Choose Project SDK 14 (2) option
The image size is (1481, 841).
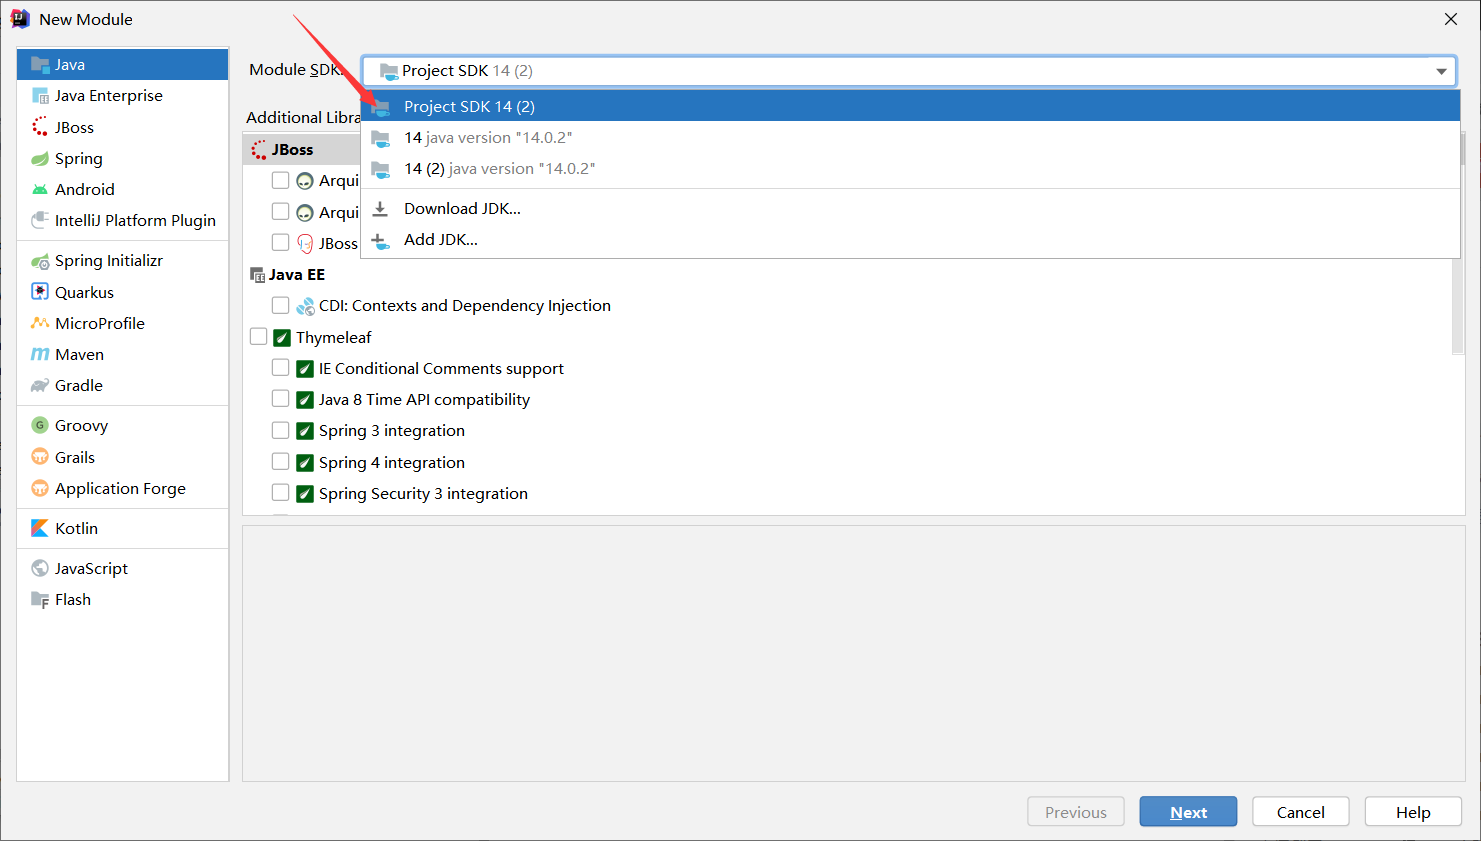pos(910,106)
